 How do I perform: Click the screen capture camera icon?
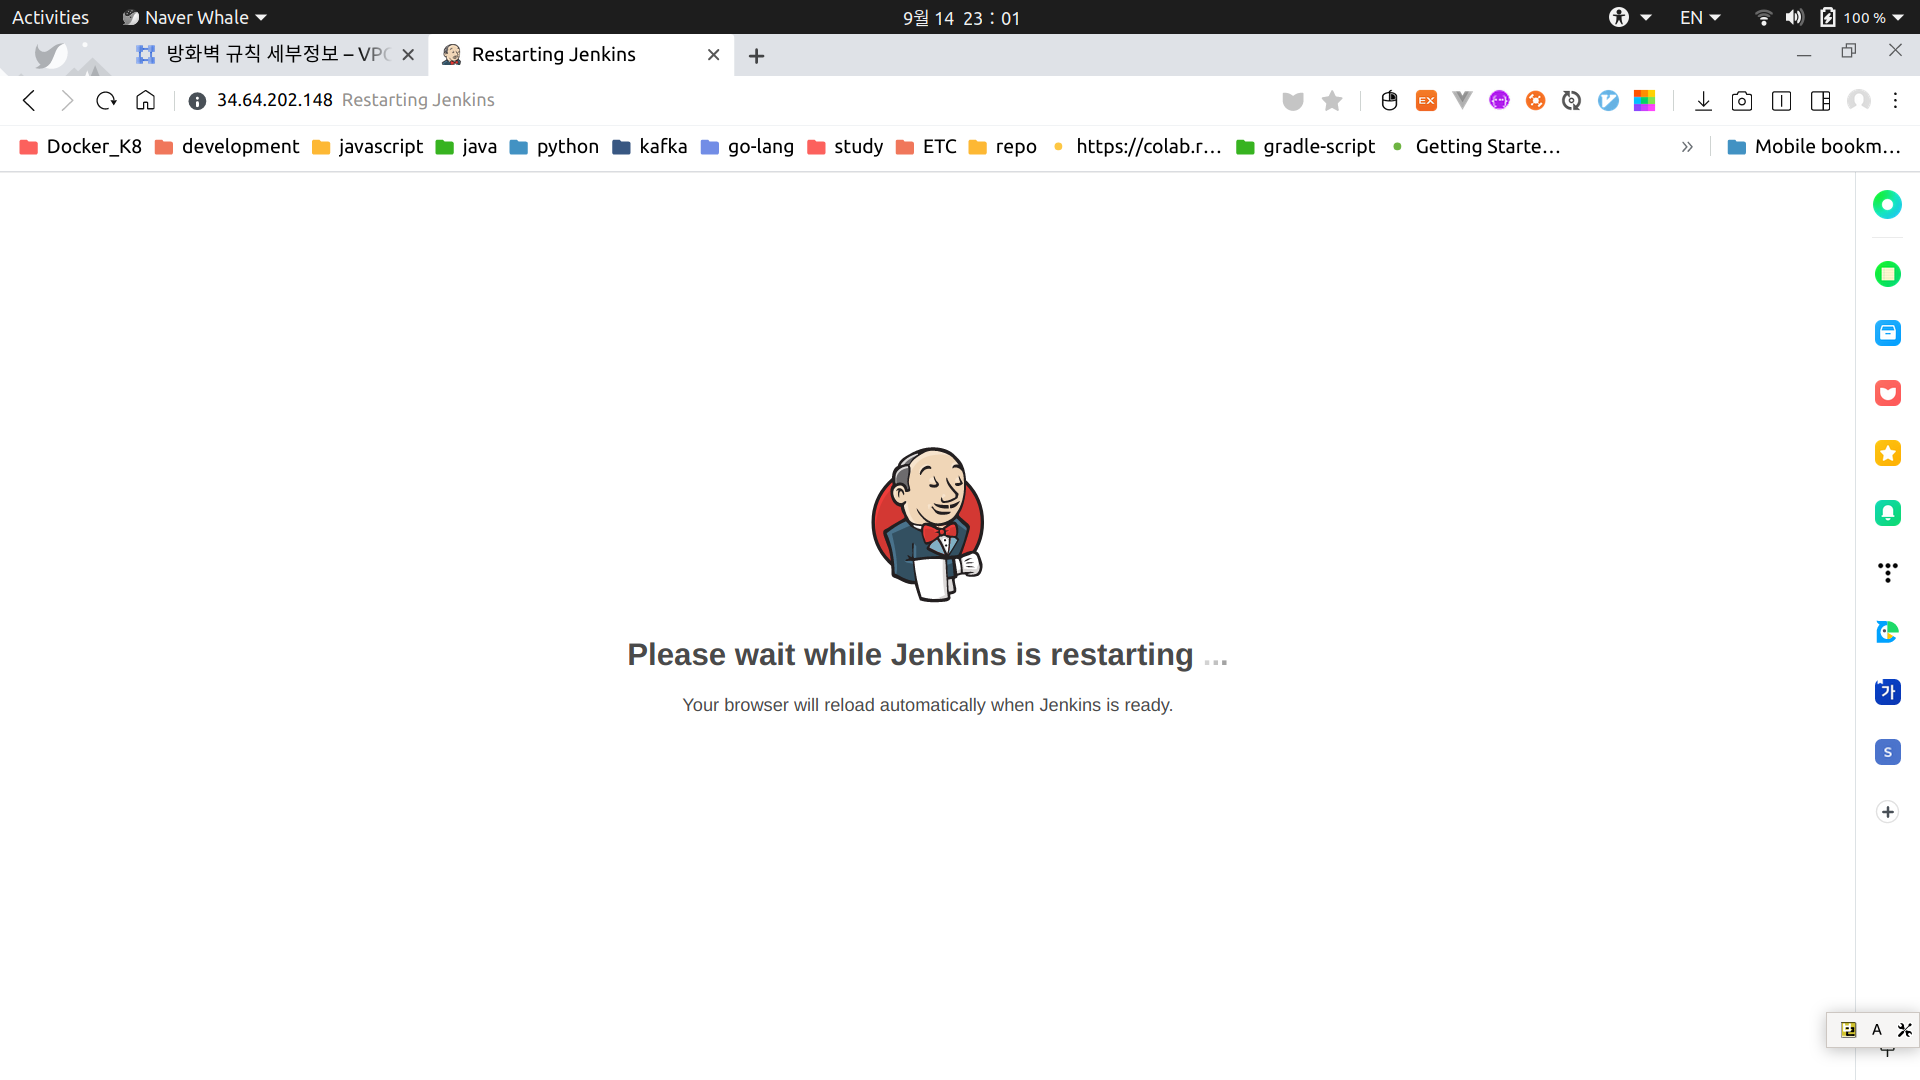(x=1741, y=100)
